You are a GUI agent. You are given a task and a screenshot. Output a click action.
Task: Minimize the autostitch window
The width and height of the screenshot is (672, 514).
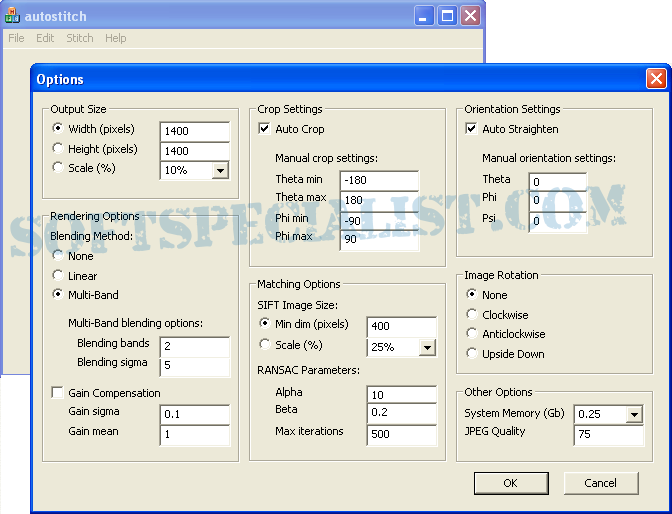pos(424,15)
